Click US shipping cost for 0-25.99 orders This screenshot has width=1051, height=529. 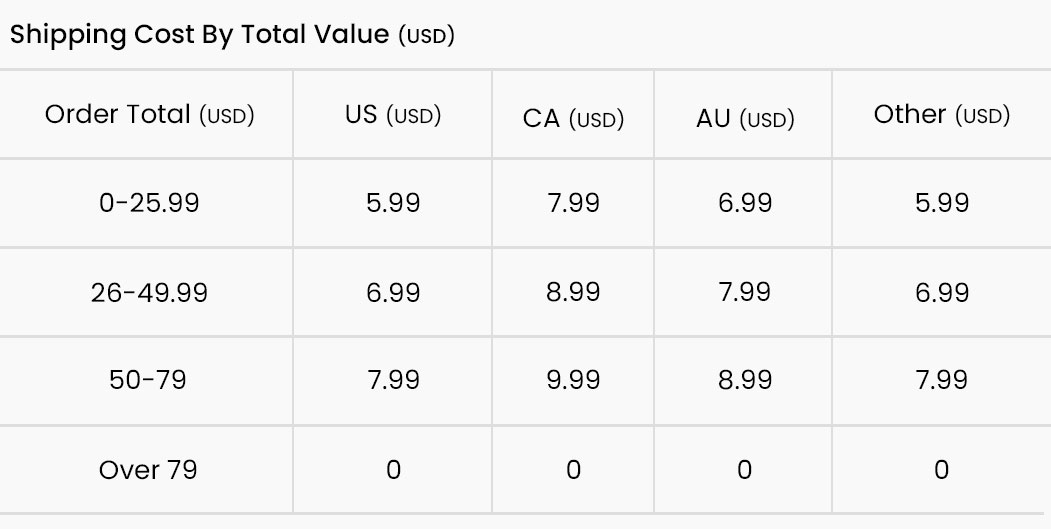point(393,203)
